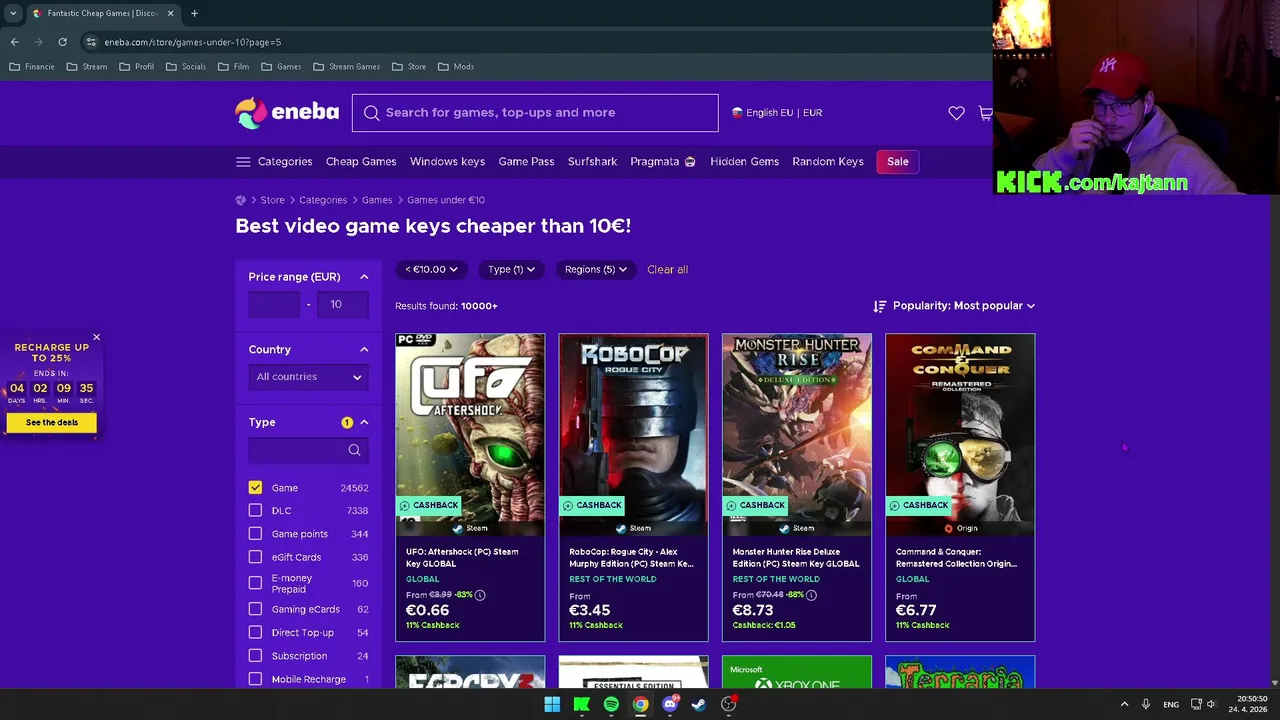The image size is (1280, 720).
Task: Open the Regions (5) filter chip
Action: [595, 269]
